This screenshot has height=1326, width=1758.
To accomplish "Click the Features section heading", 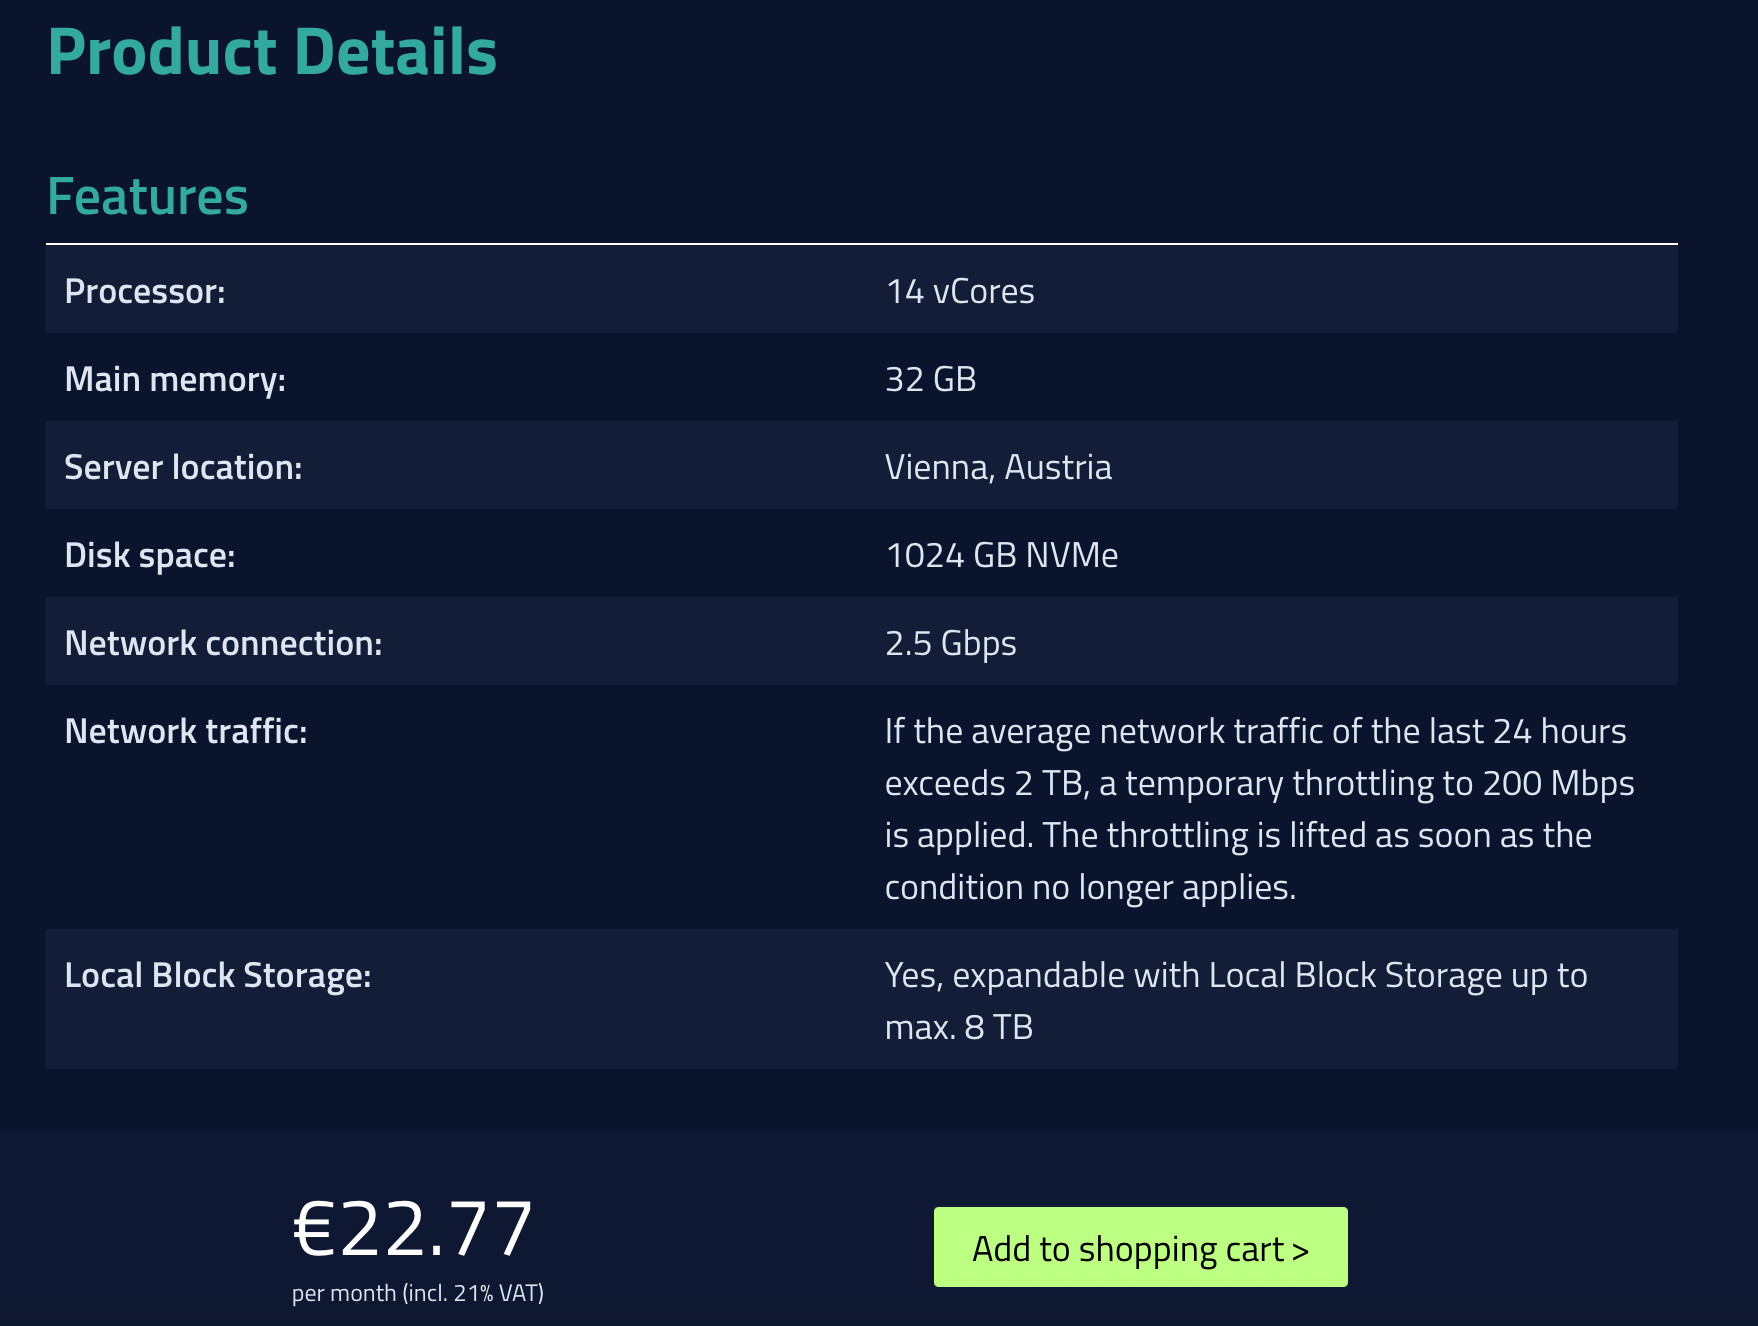I will [x=148, y=196].
